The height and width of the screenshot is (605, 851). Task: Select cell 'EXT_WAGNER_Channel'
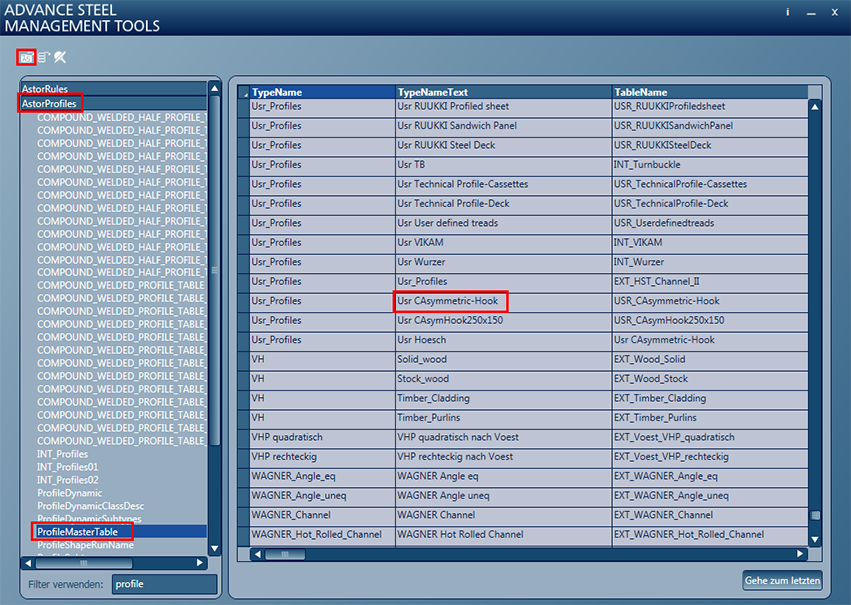(710, 515)
